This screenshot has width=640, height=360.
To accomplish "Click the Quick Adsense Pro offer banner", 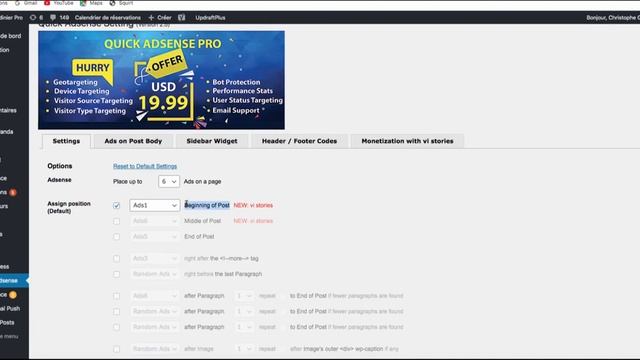I will click(161, 80).
